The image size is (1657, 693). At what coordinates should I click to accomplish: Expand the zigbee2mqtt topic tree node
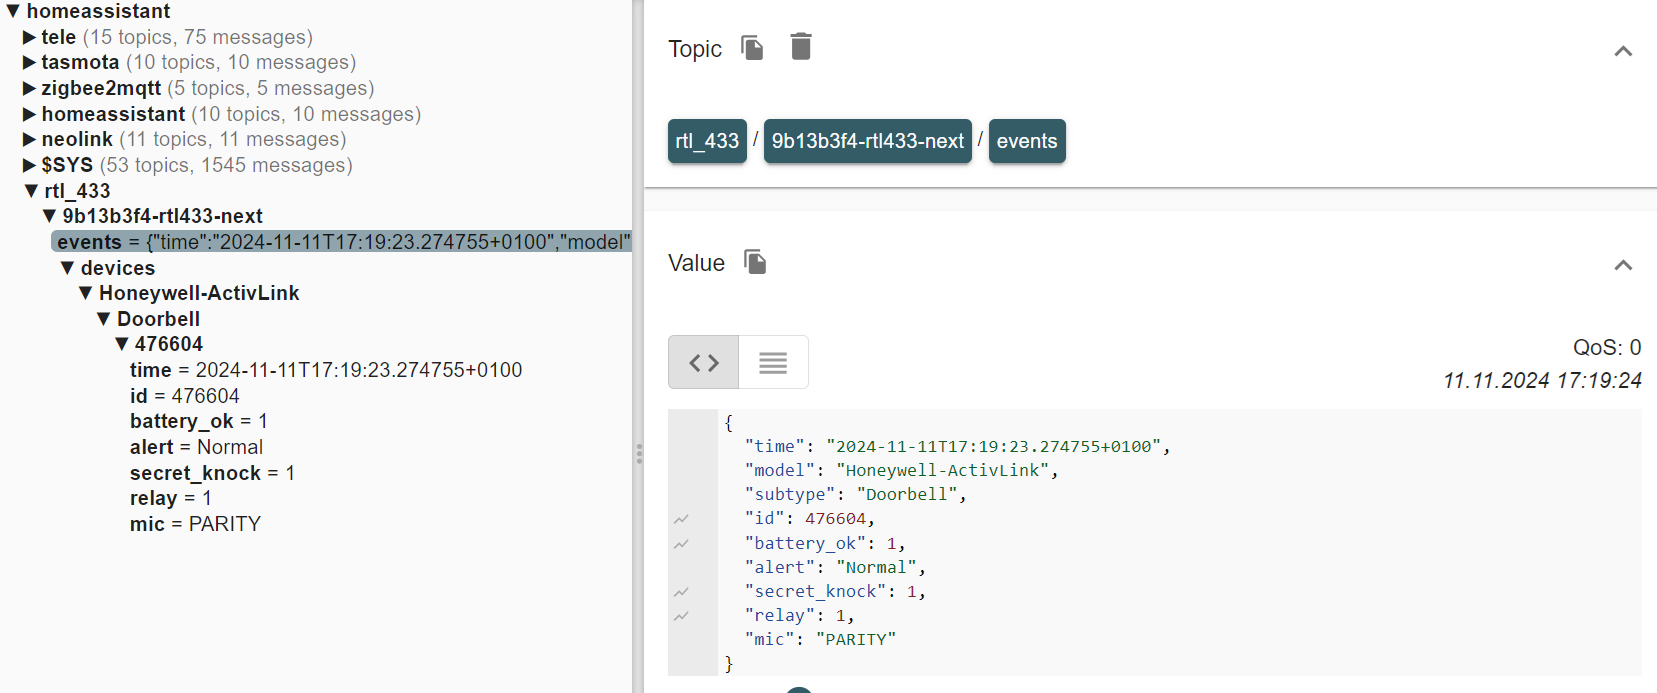[30, 89]
